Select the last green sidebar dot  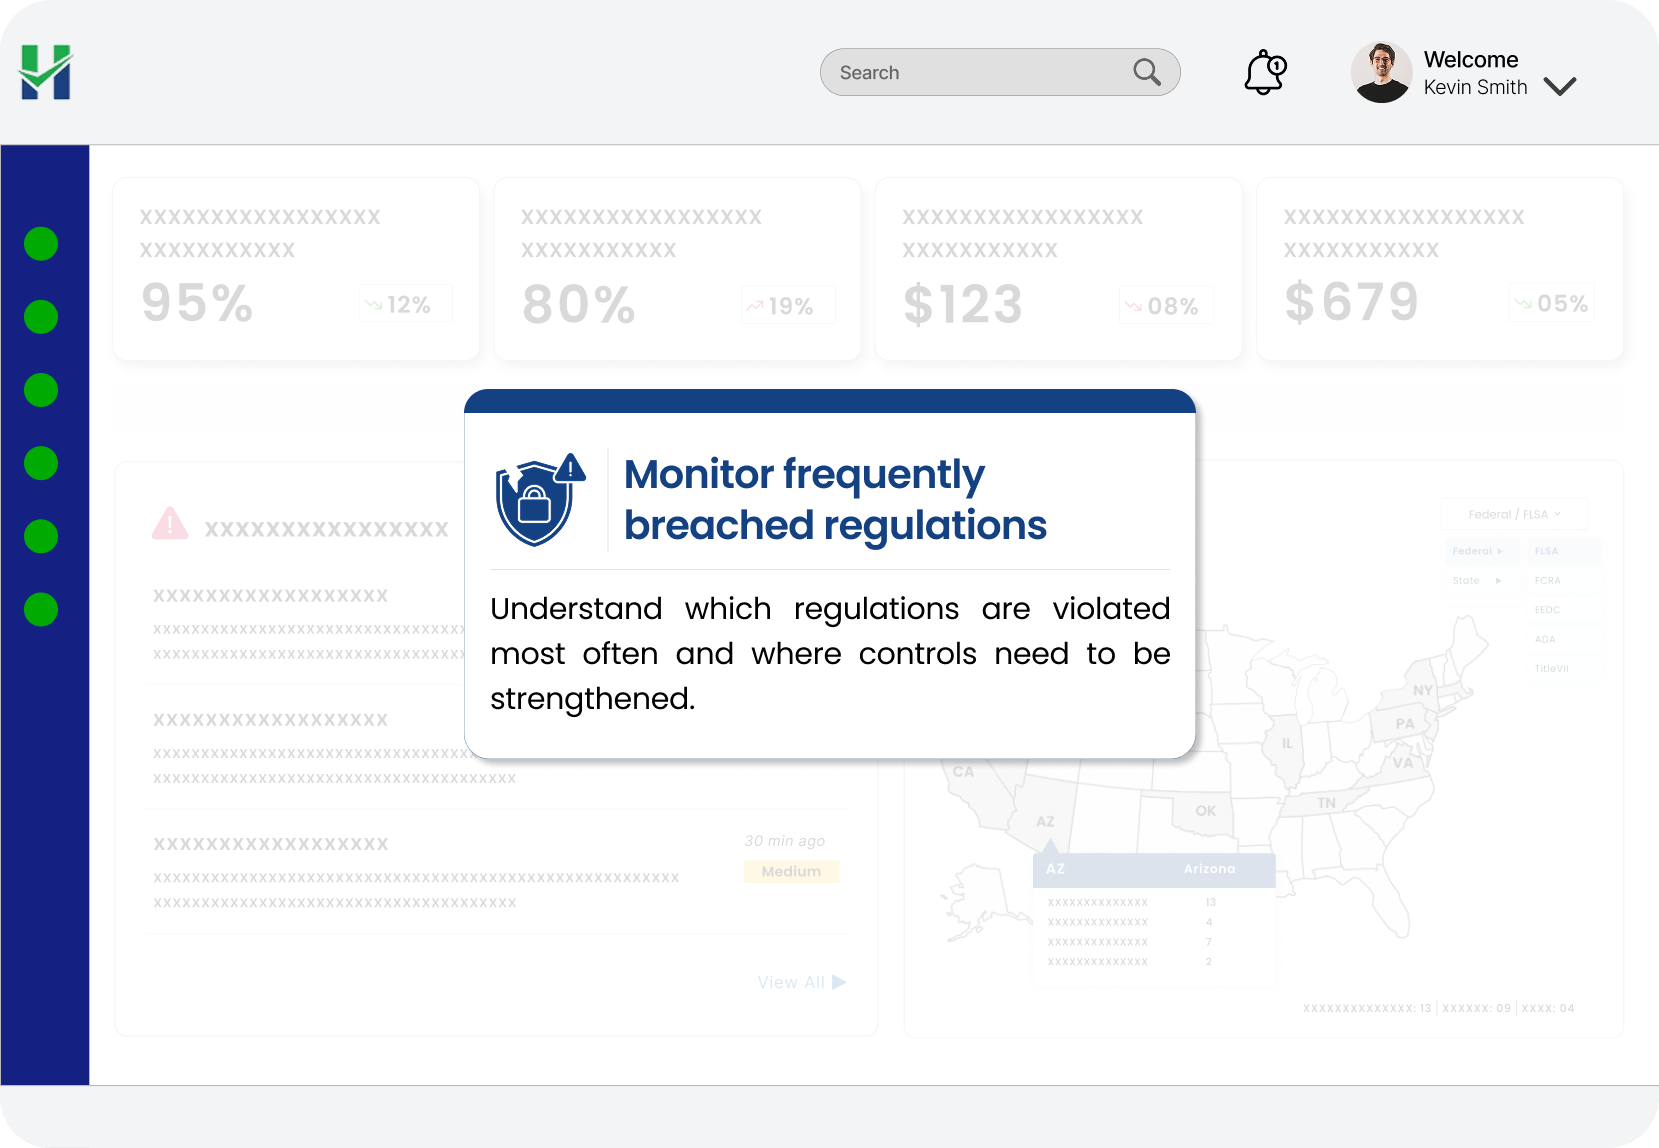coord(41,609)
